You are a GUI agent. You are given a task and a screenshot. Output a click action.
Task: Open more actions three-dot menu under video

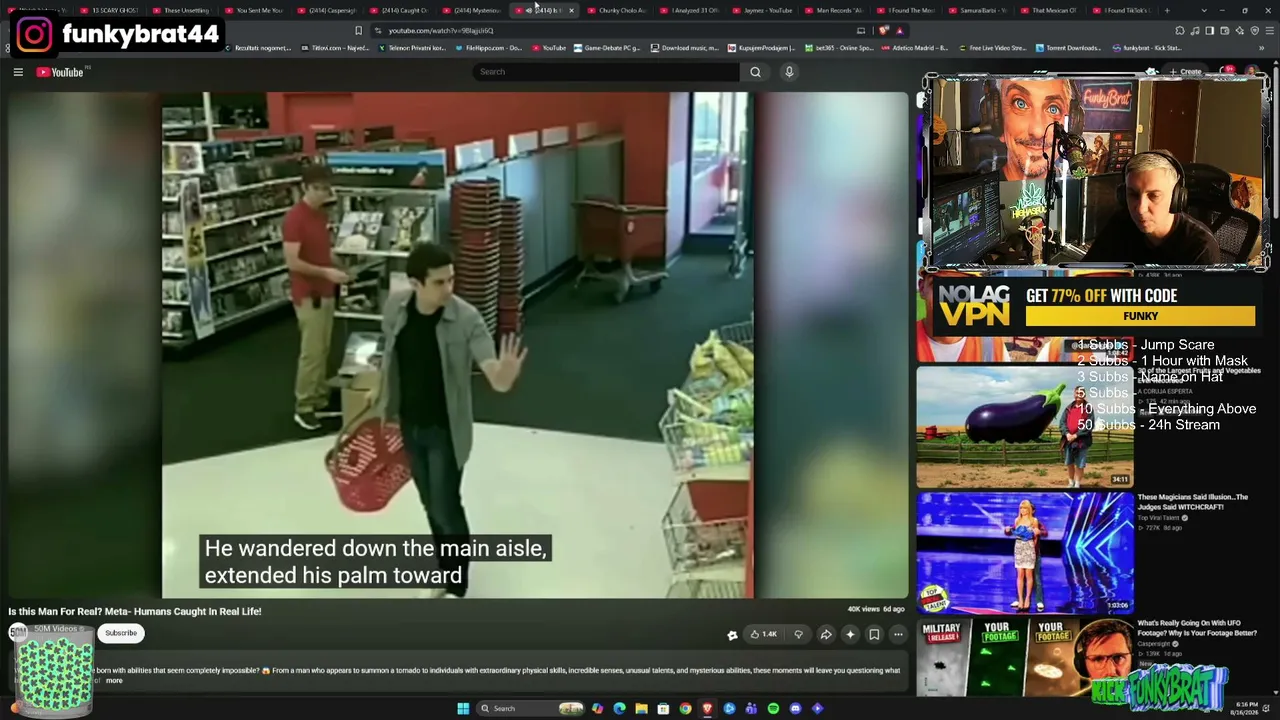[898, 634]
